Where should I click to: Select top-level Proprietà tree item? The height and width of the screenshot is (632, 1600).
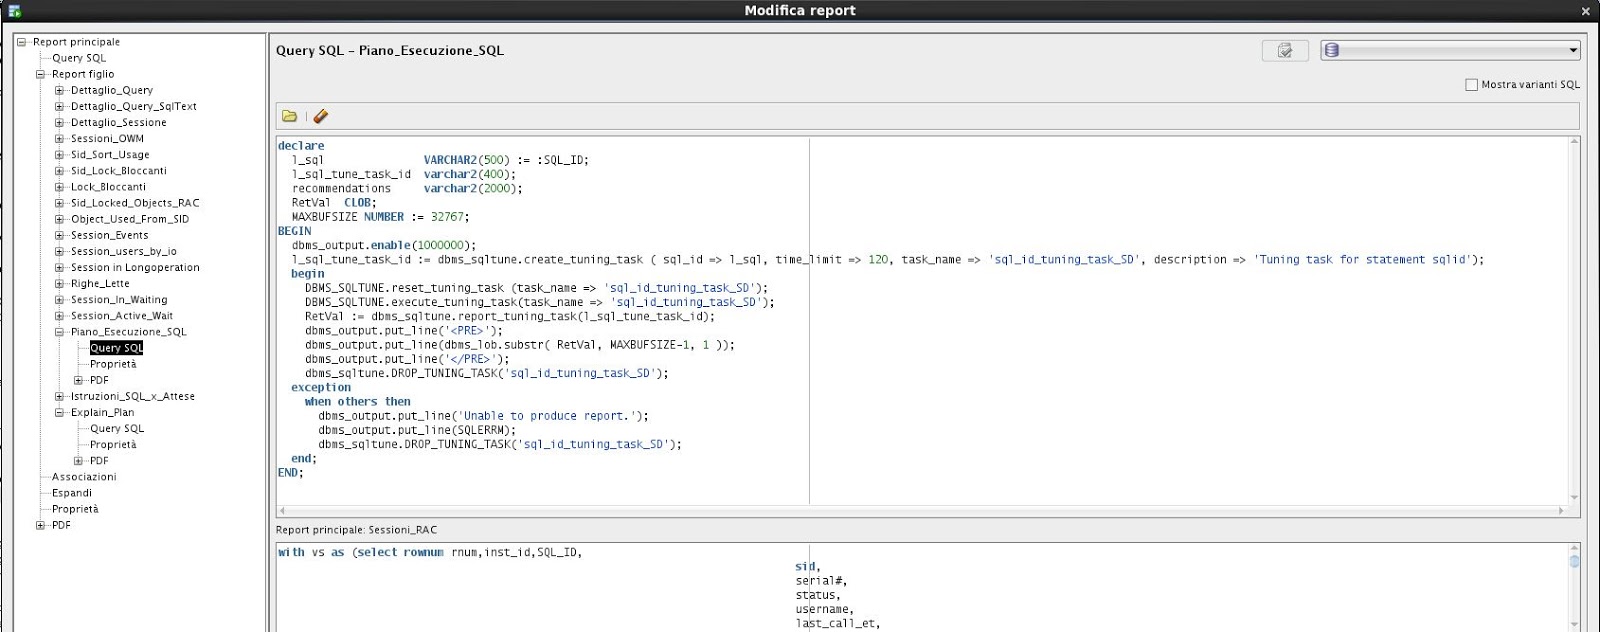pos(75,509)
